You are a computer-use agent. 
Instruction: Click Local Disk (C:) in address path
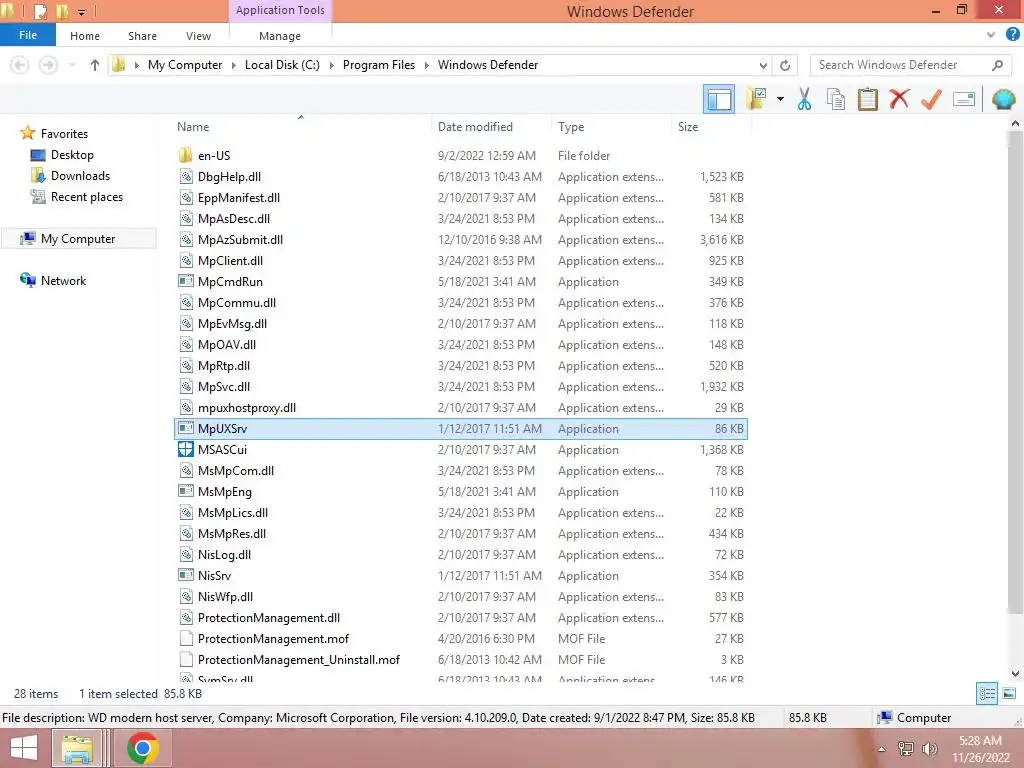tap(282, 65)
